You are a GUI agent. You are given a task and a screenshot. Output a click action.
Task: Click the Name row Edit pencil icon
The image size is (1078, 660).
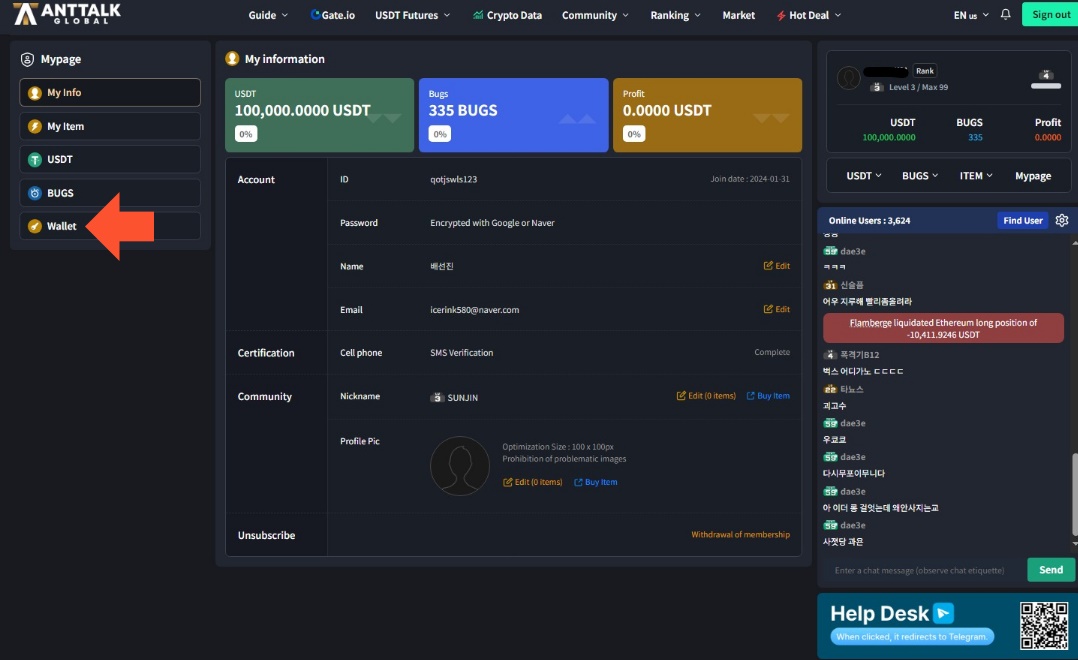click(x=768, y=265)
